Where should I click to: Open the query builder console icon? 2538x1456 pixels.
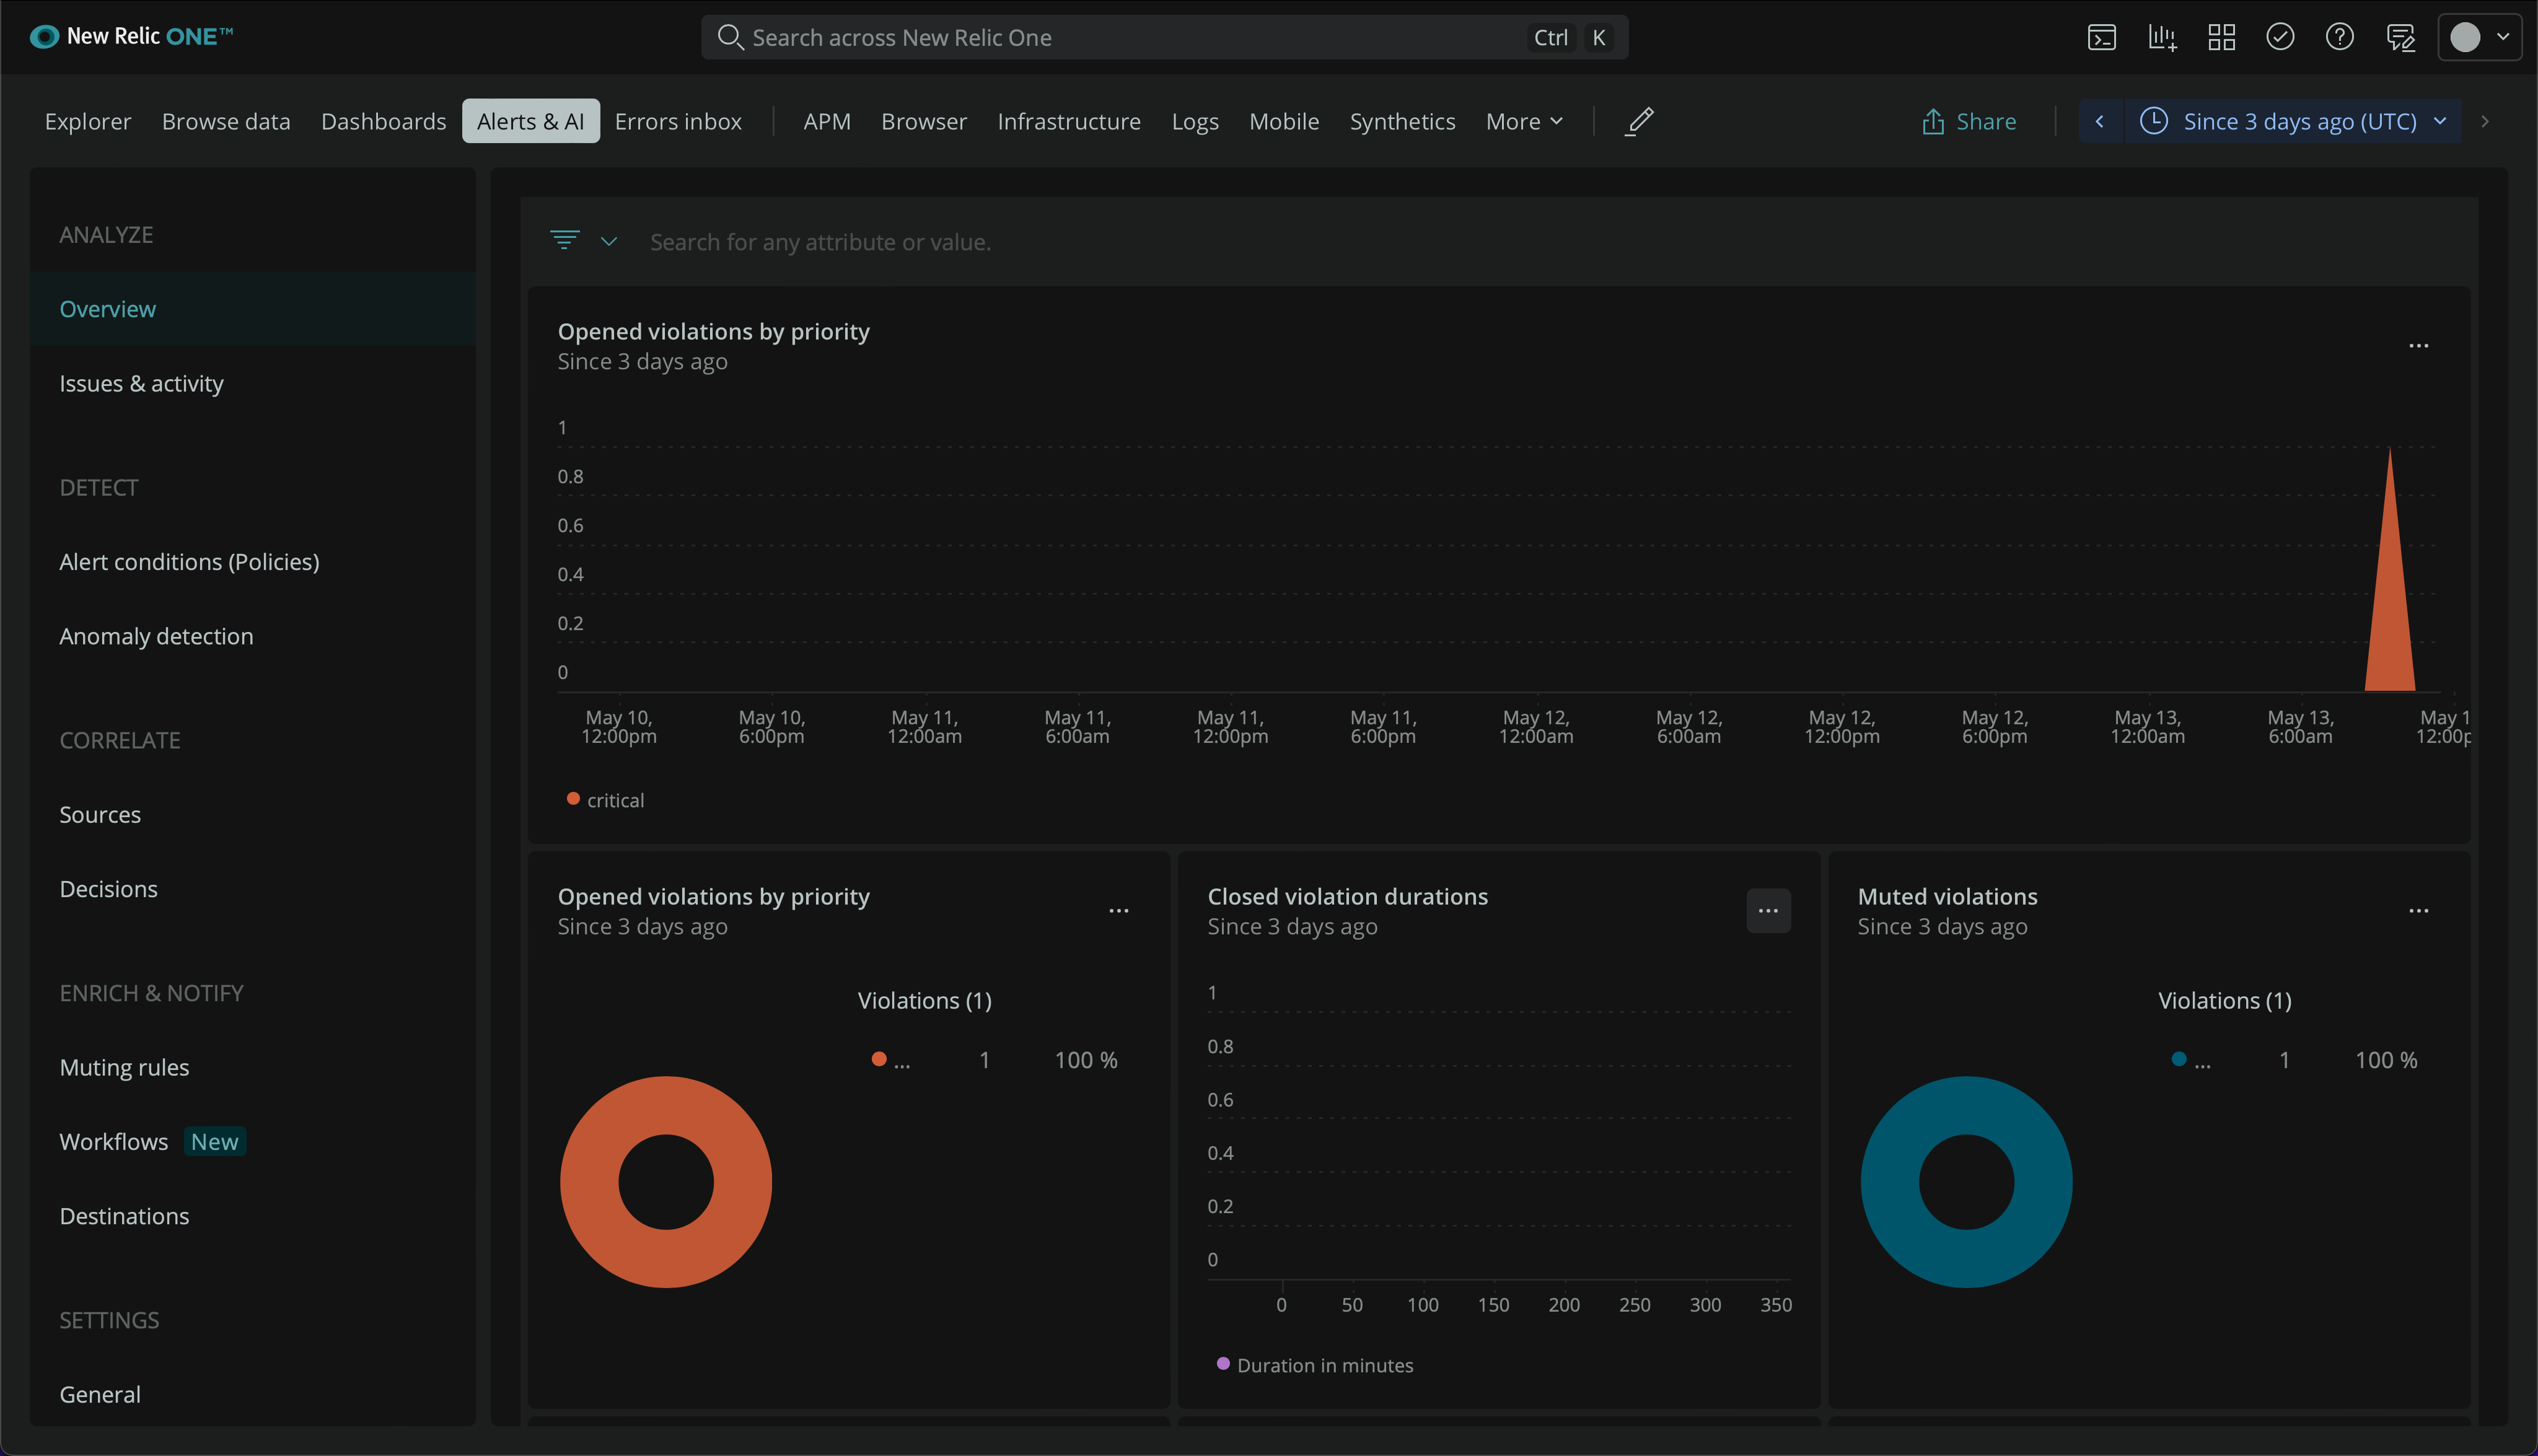2101,38
